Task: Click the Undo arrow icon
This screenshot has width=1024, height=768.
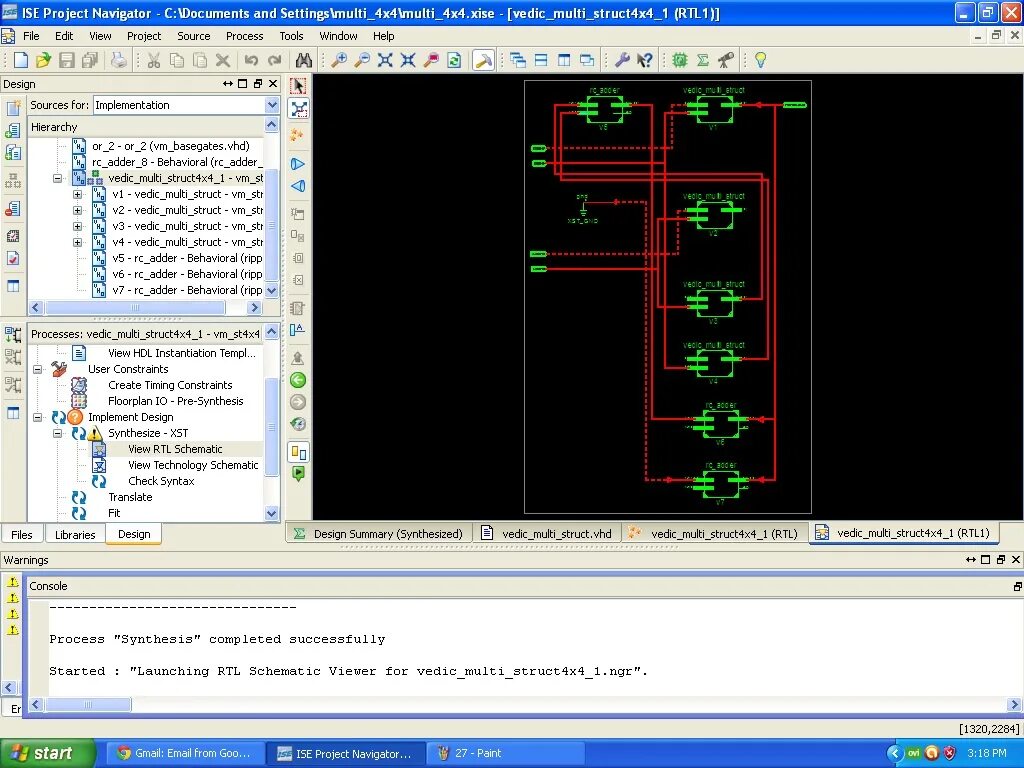Action: tap(251, 60)
